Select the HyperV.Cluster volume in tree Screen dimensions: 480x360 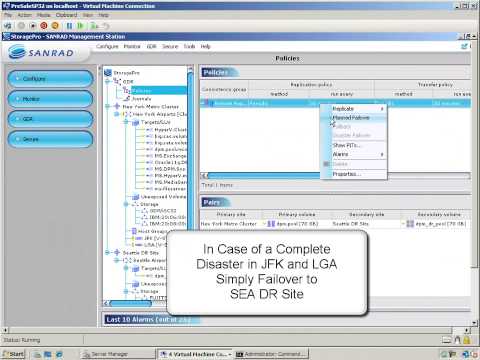point(170,129)
